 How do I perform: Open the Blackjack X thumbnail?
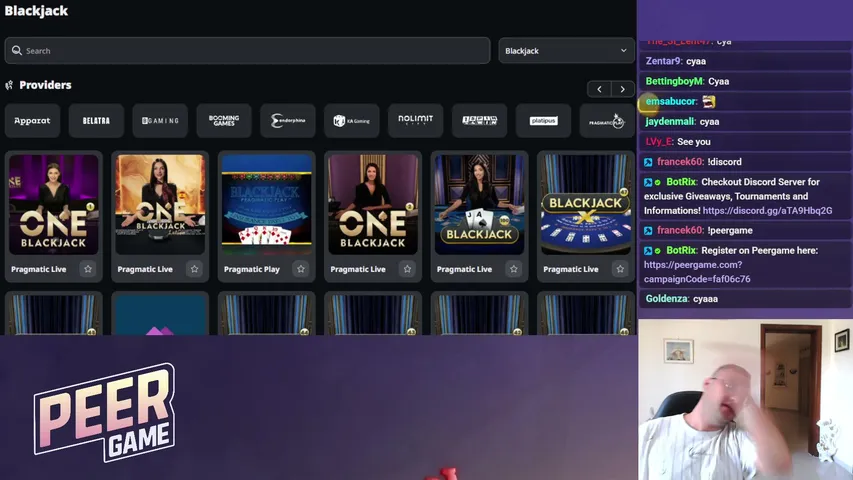(586, 205)
